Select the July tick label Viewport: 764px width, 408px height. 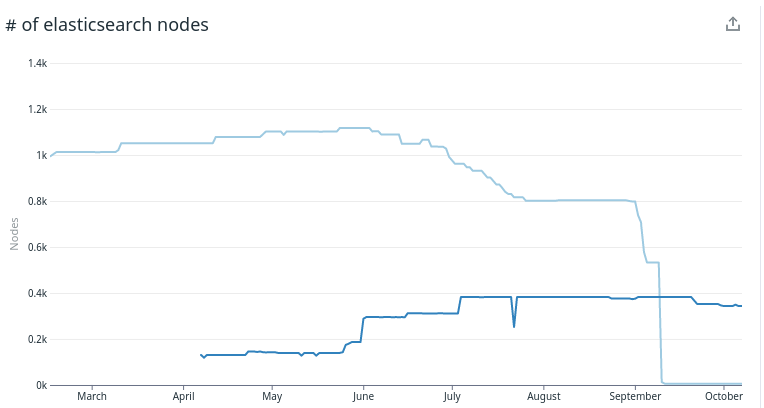tap(452, 396)
